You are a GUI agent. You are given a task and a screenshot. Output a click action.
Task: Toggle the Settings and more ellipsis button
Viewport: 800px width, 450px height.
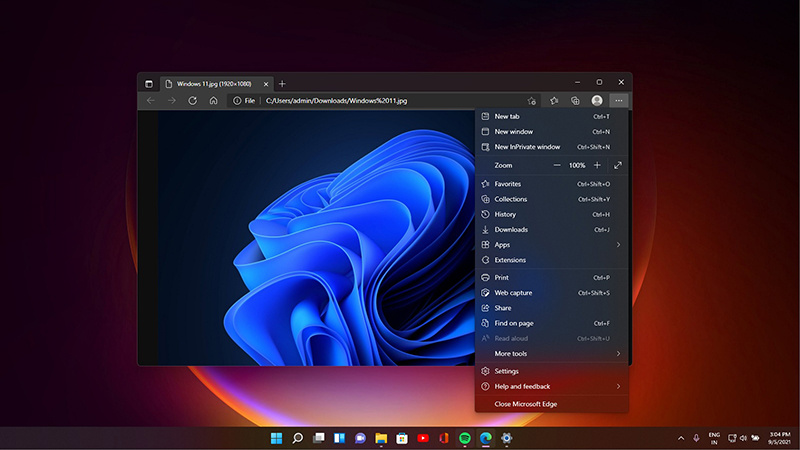tap(618, 101)
